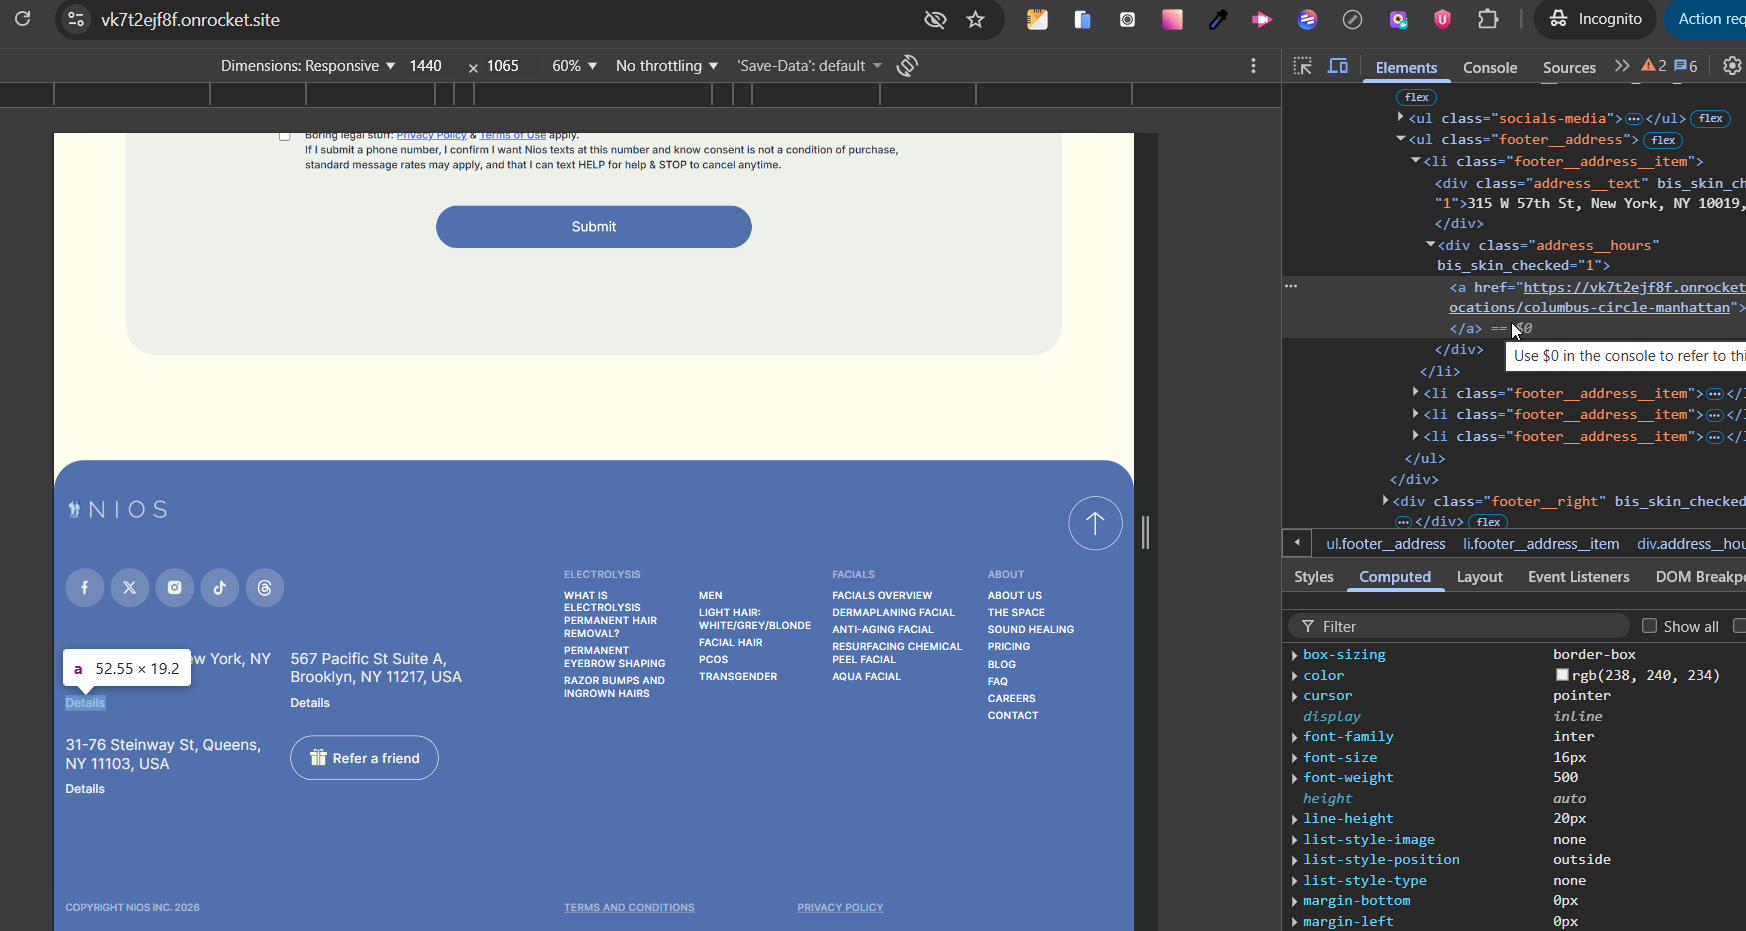Open the Layout tab
Image resolution: width=1746 pixels, height=931 pixels.
coord(1480,577)
